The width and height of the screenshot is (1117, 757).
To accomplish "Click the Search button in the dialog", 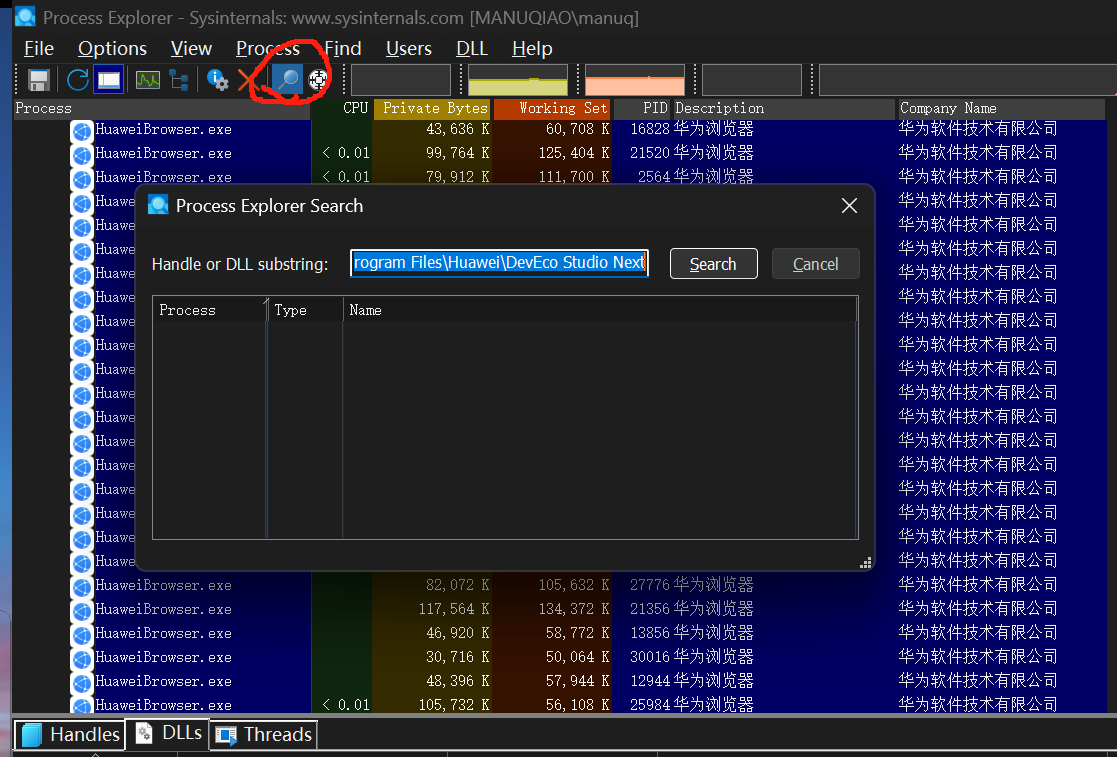I will [713, 263].
